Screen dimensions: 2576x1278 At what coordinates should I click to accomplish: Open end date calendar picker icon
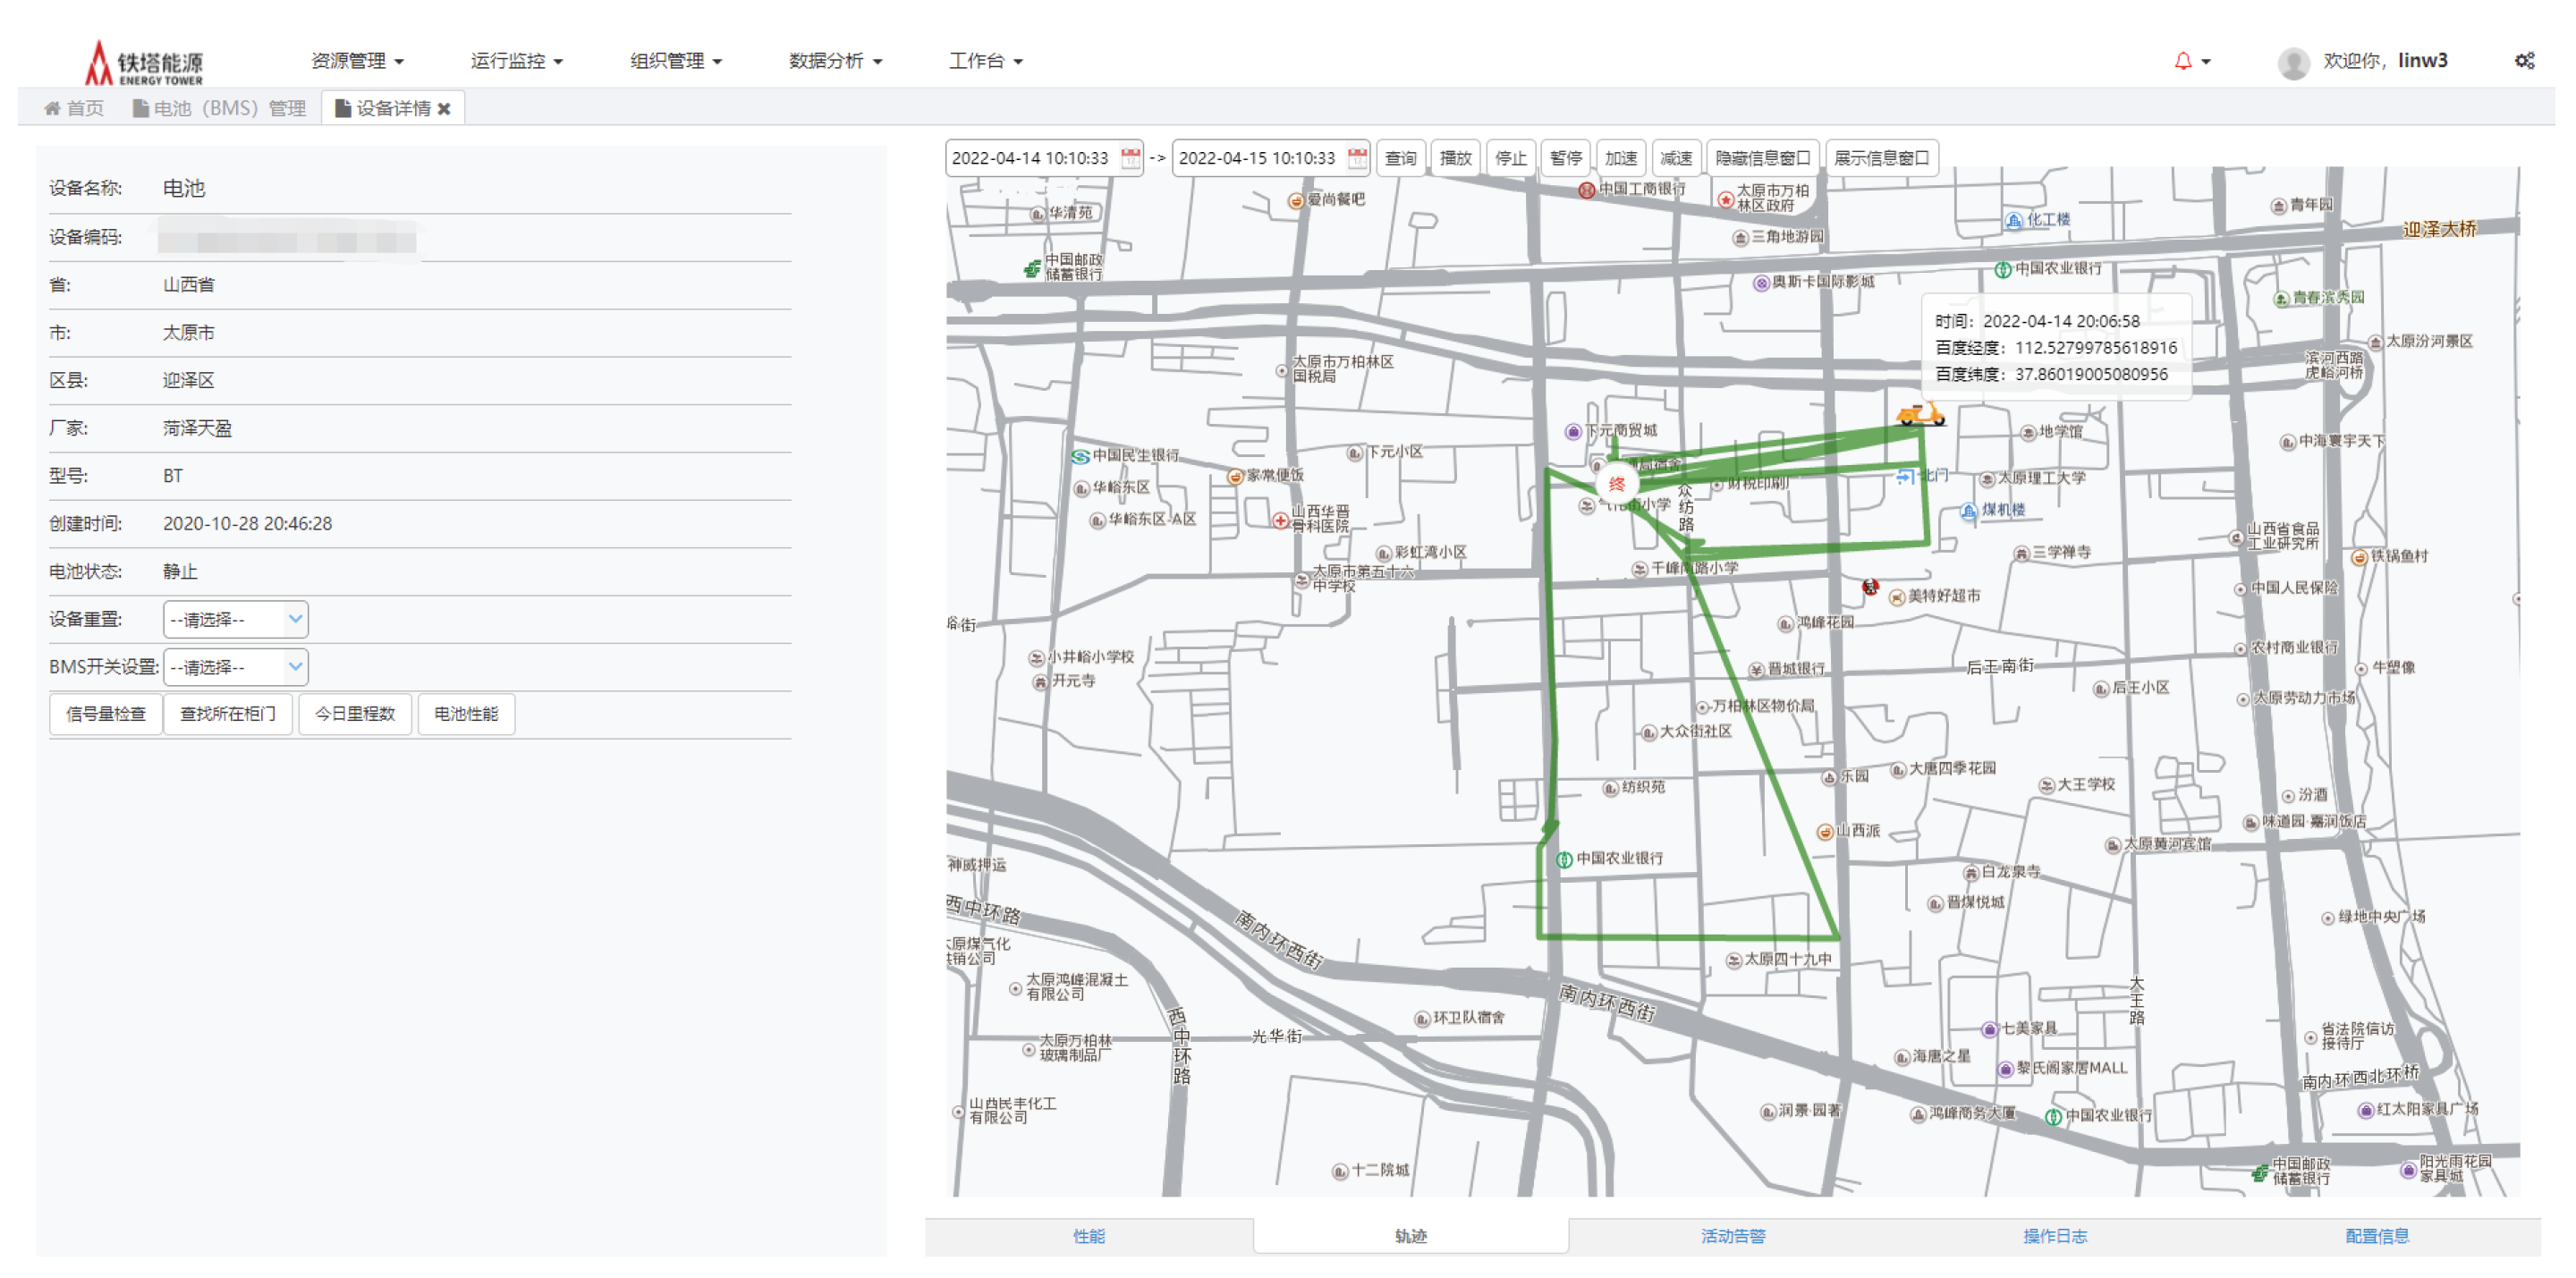(1357, 158)
